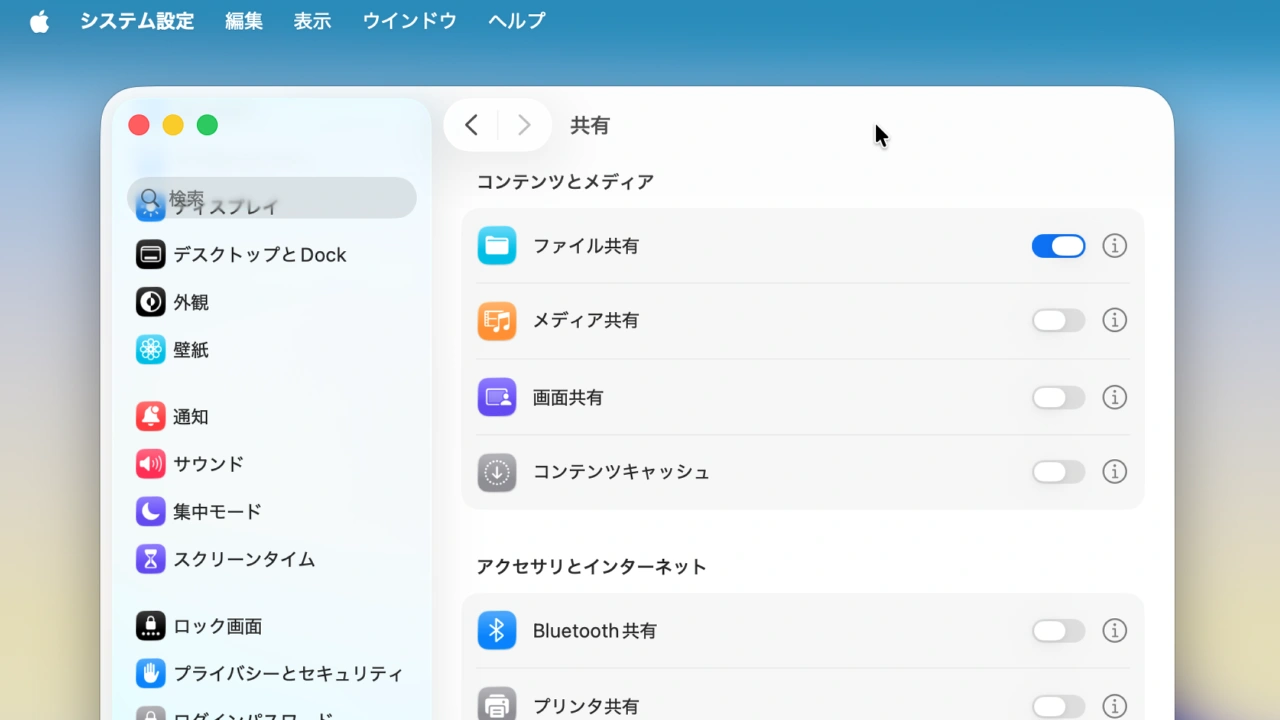Click the forward navigation chevron
Viewport: 1280px width, 720px height.
[x=523, y=124]
